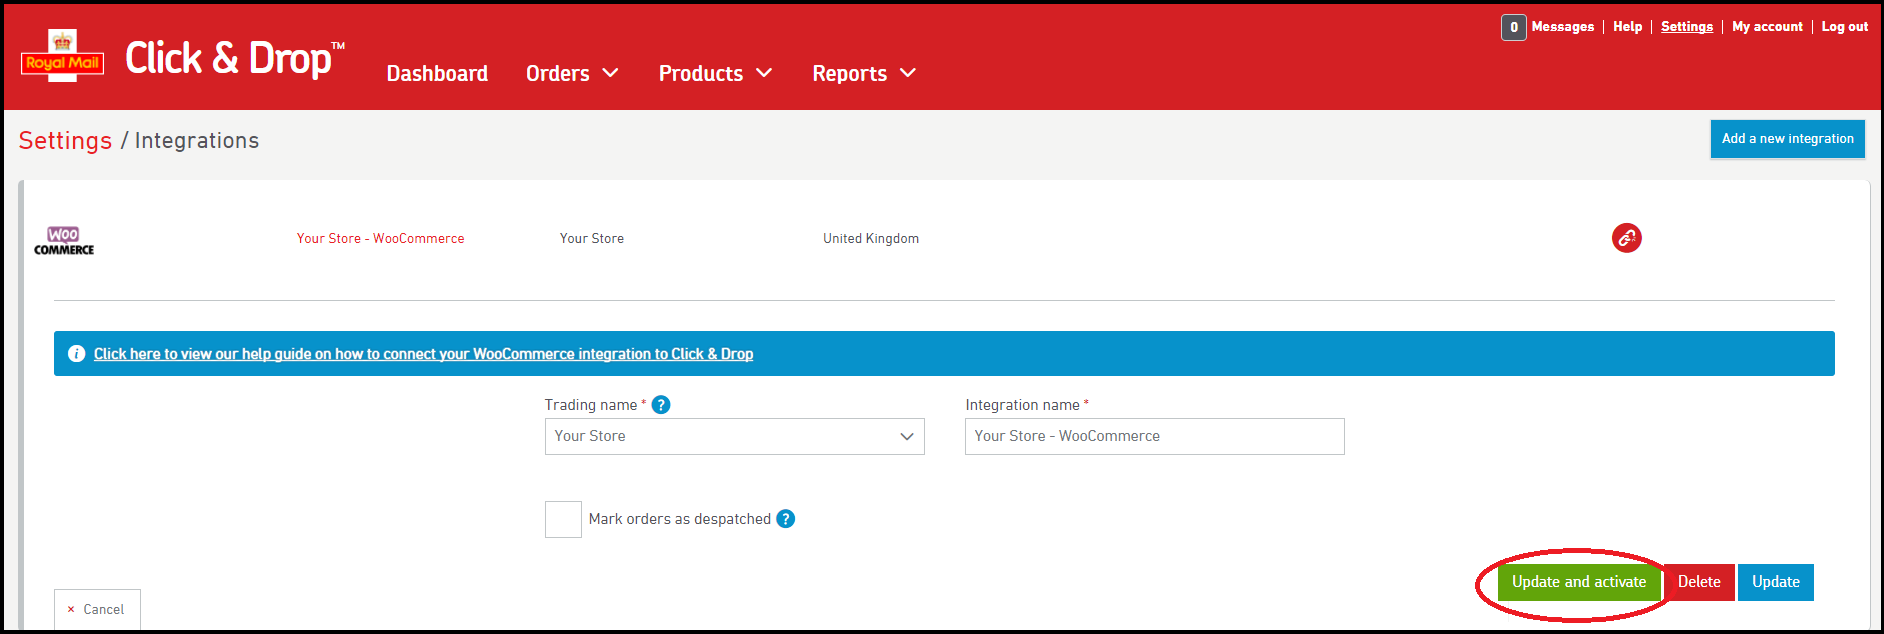Screen dimensions: 1884x634
Task: Click the Royal Mail logo
Action: [x=62, y=57]
